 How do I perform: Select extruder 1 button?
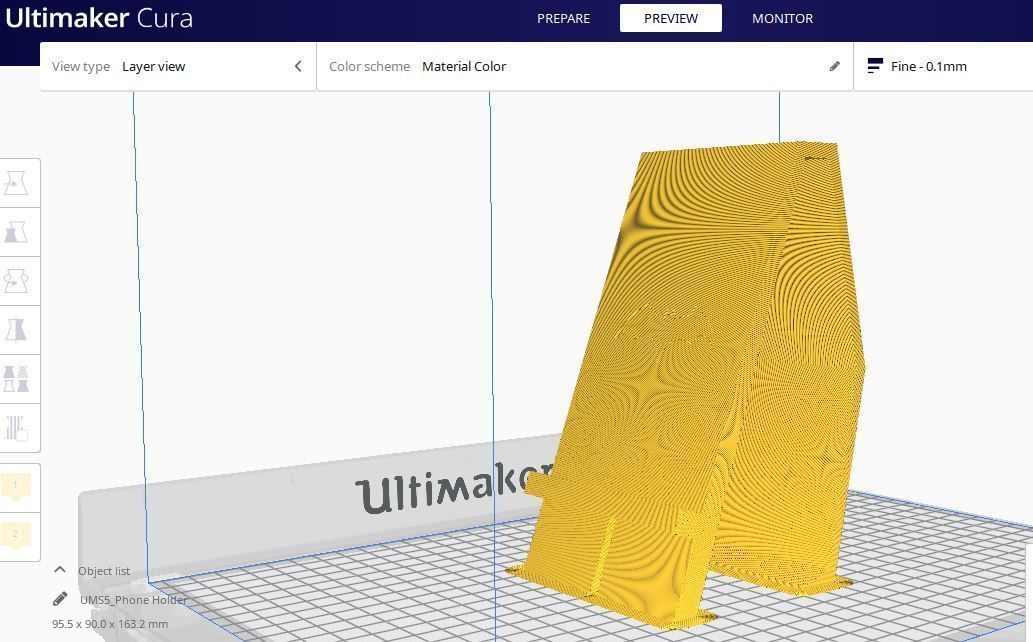click(x=16, y=488)
